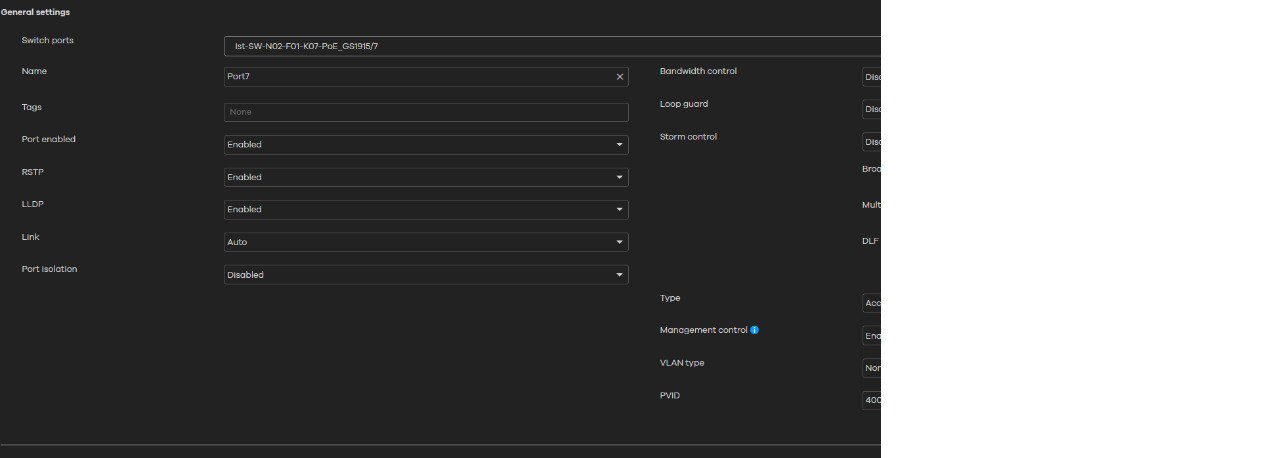The width and height of the screenshot is (1280, 458).
Task: Click the PVID input field
Action: click(871, 400)
